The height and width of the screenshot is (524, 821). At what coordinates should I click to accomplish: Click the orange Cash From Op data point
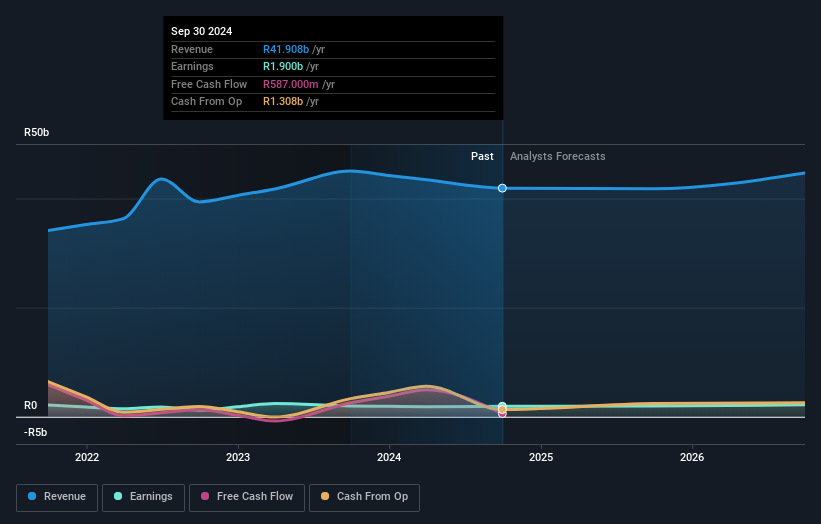[x=502, y=409]
